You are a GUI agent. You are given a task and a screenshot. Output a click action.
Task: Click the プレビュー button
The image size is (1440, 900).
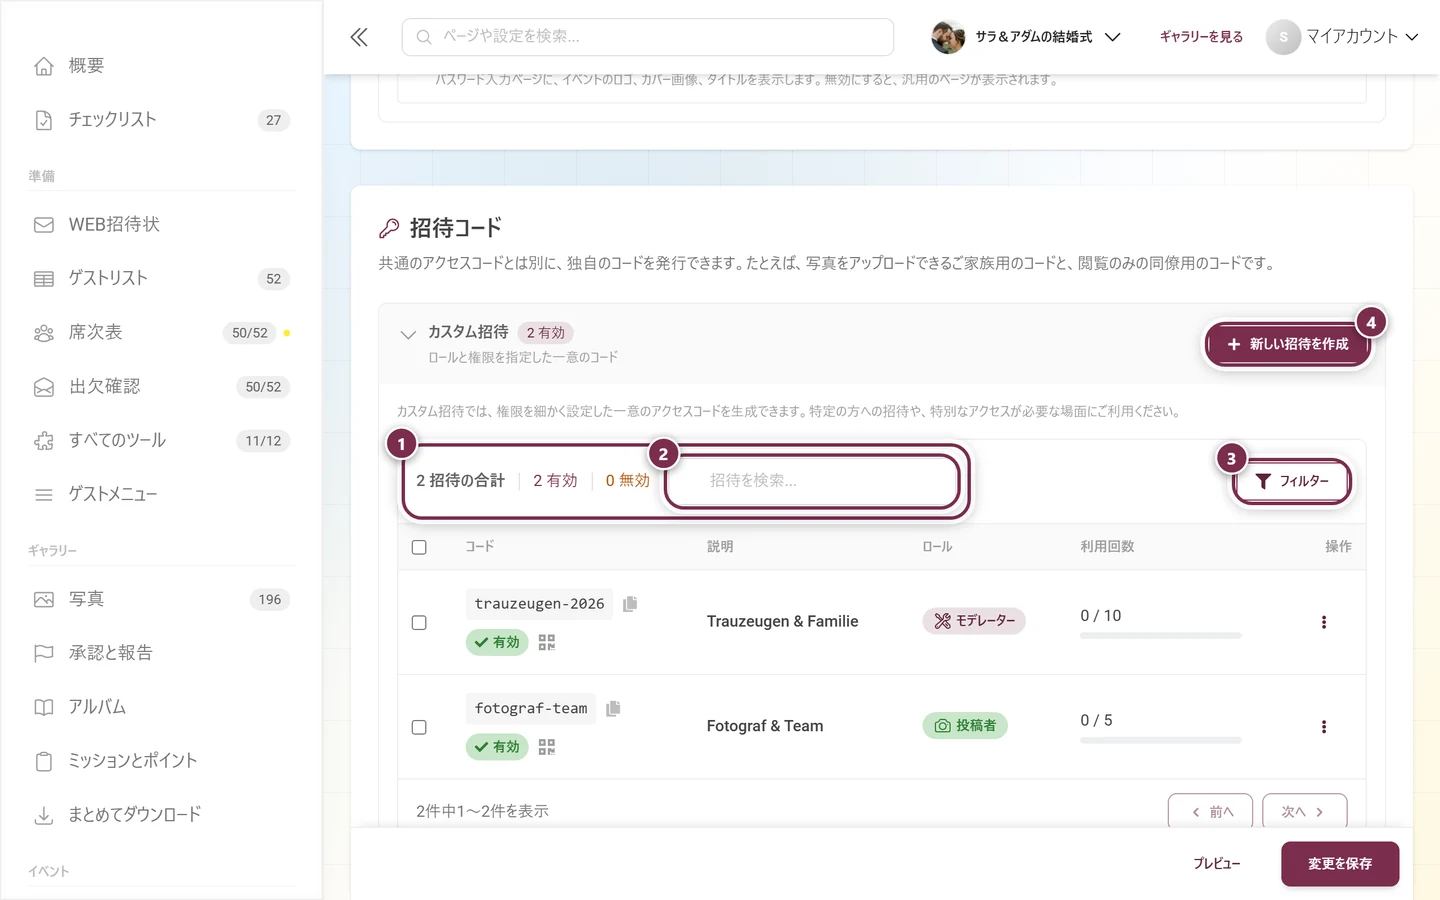tap(1217, 864)
